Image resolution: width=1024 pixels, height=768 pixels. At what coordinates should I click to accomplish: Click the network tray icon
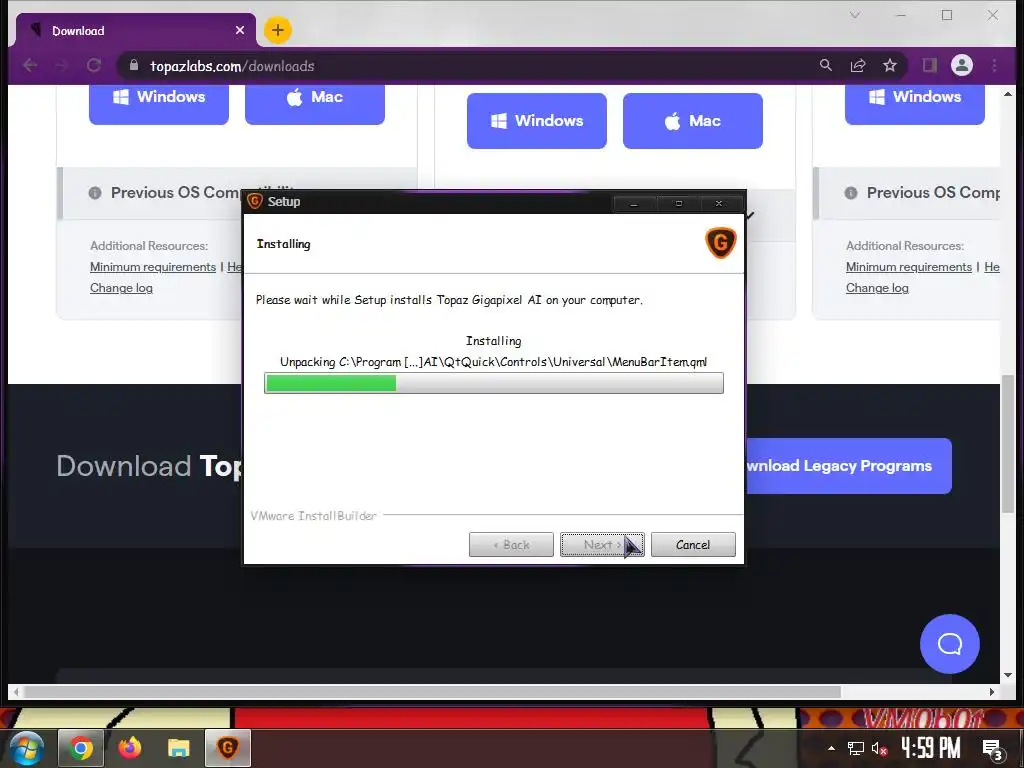pos(856,748)
